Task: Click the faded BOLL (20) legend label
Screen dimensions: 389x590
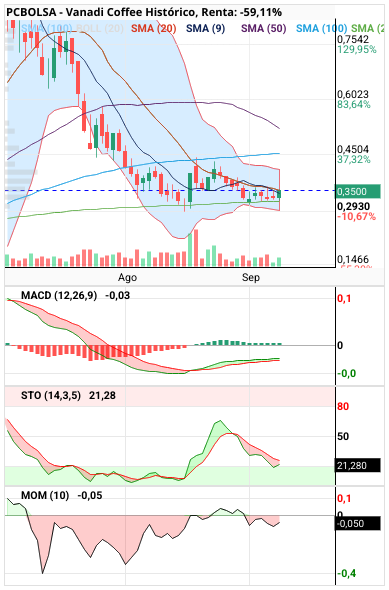Action: coord(100,29)
